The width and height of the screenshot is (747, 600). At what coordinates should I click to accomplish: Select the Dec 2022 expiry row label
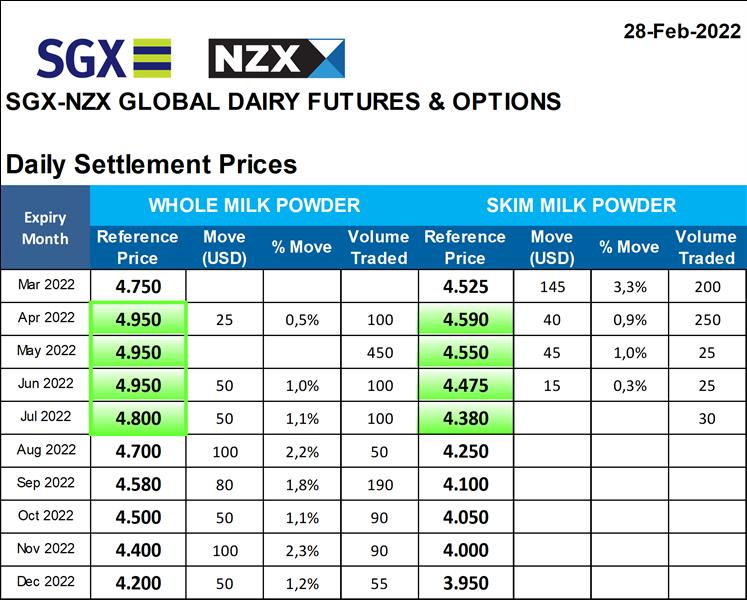pos(46,581)
